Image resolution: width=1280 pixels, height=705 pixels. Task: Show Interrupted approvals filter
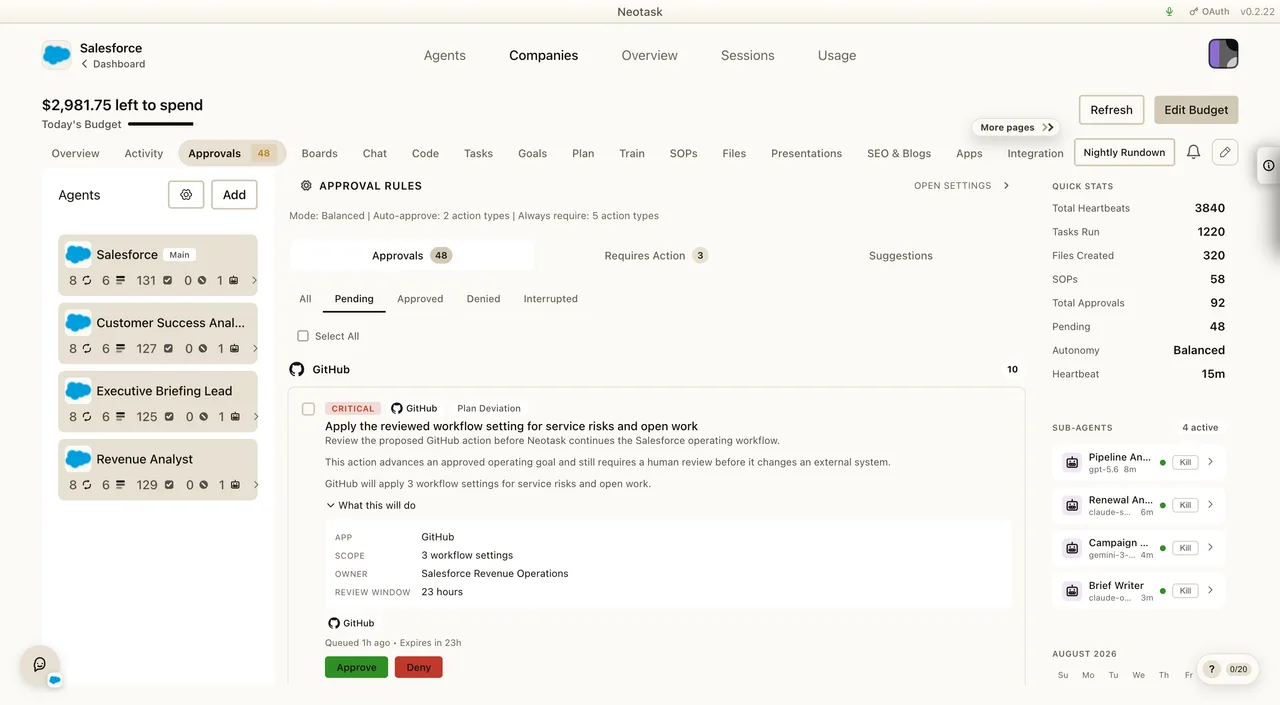tap(551, 299)
